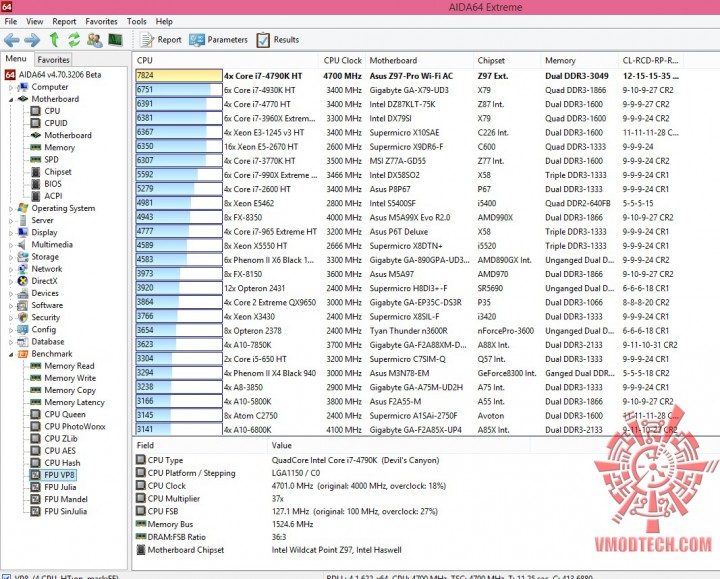
Task: Expand the Devices tree node
Action: pos(11,293)
